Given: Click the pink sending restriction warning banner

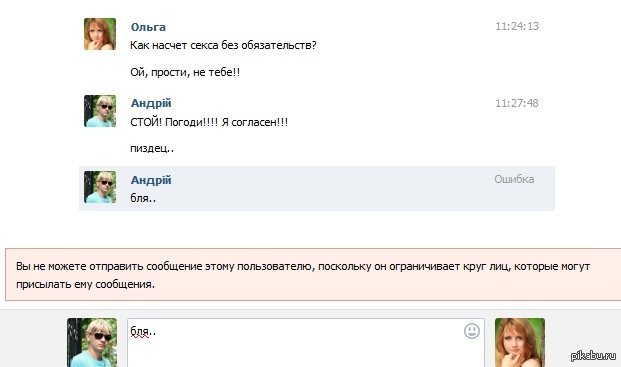Looking at the screenshot, I should click(313, 275).
